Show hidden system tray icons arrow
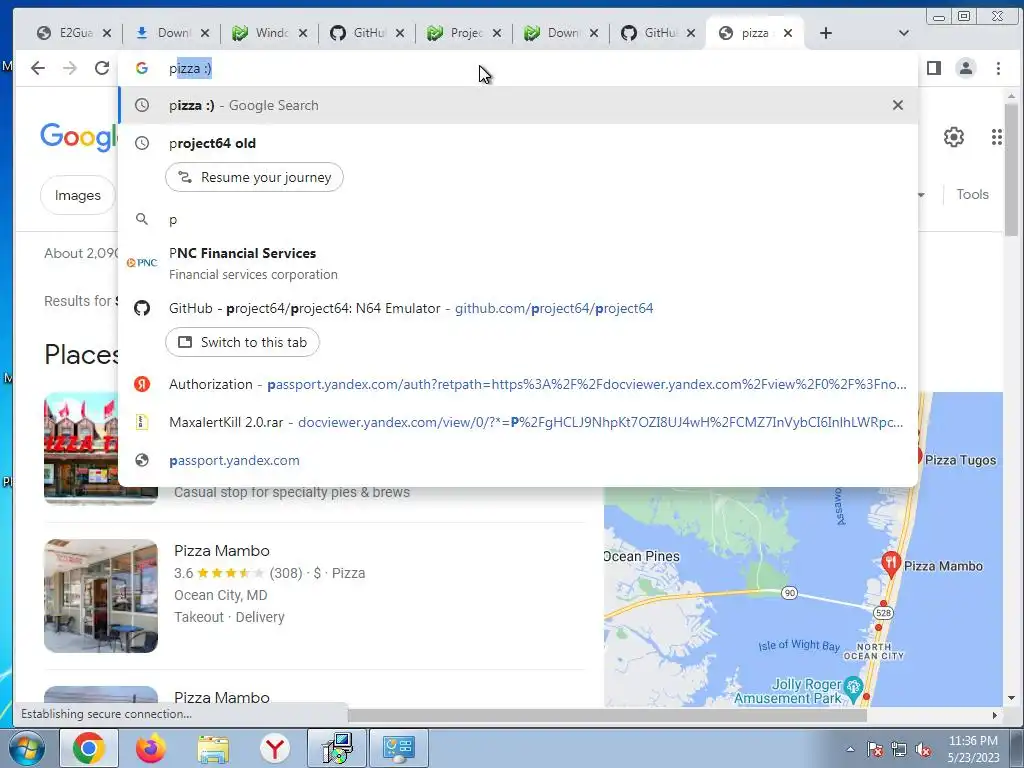Image resolution: width=1024 pixels, height=768 pixels. 850,750
